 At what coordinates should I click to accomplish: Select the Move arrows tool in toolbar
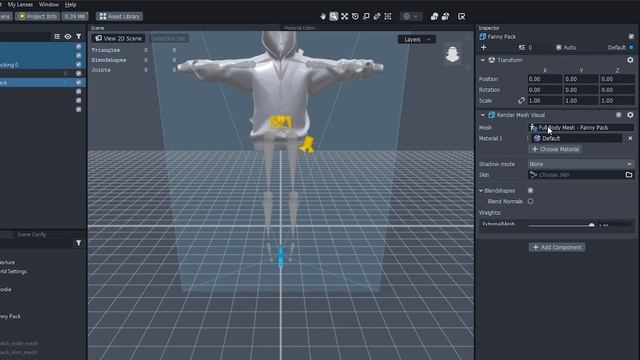pyautogui.click(x=344, y=16)
